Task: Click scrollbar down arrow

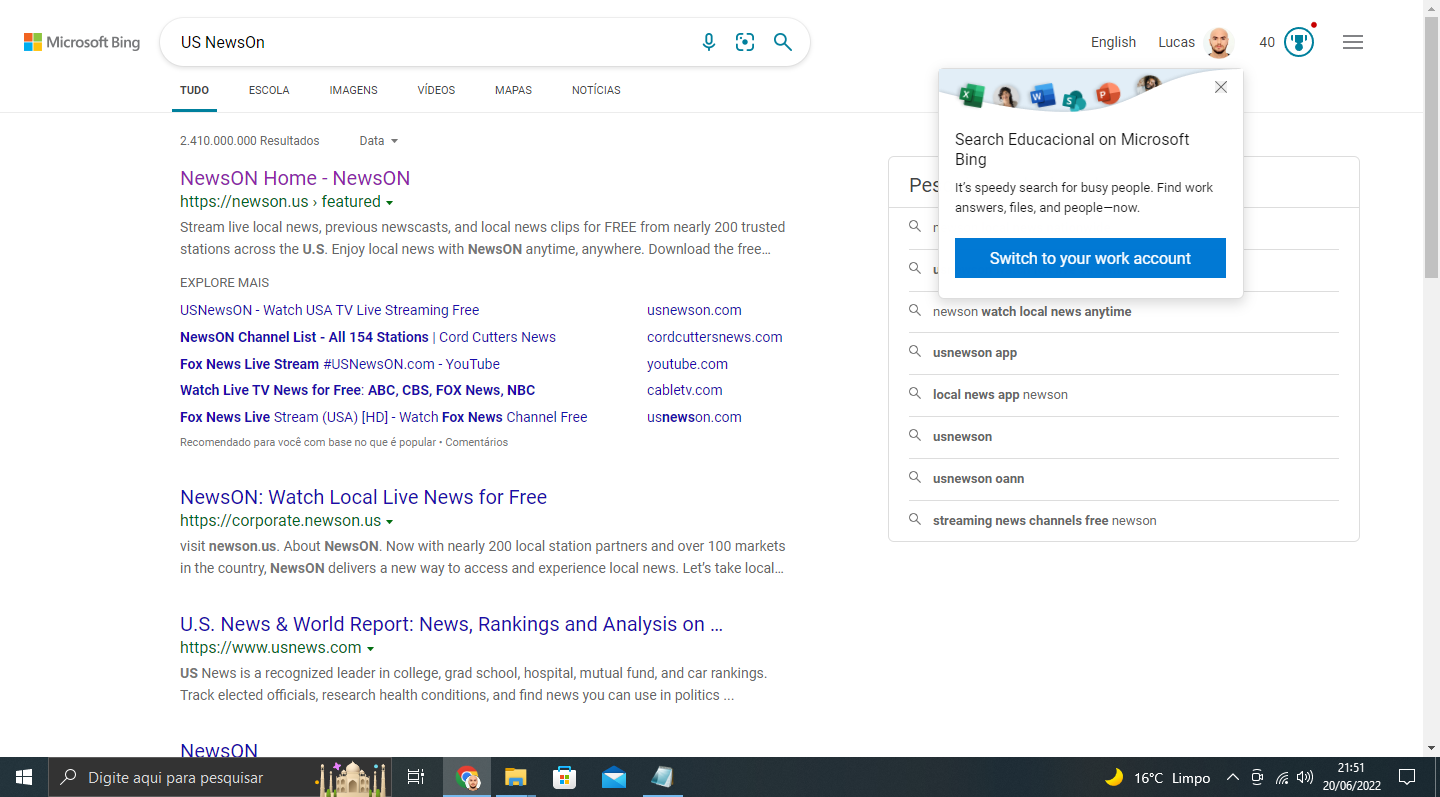Action: click(1431, 748)
